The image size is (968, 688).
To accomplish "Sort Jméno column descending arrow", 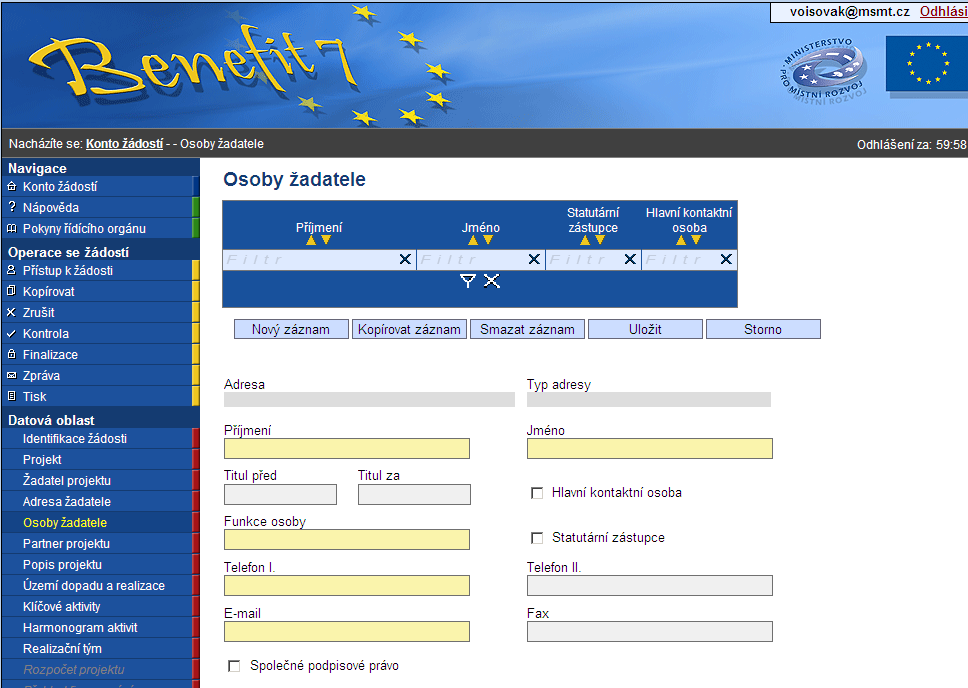I will pyautogui.click(x=488, y=240).
